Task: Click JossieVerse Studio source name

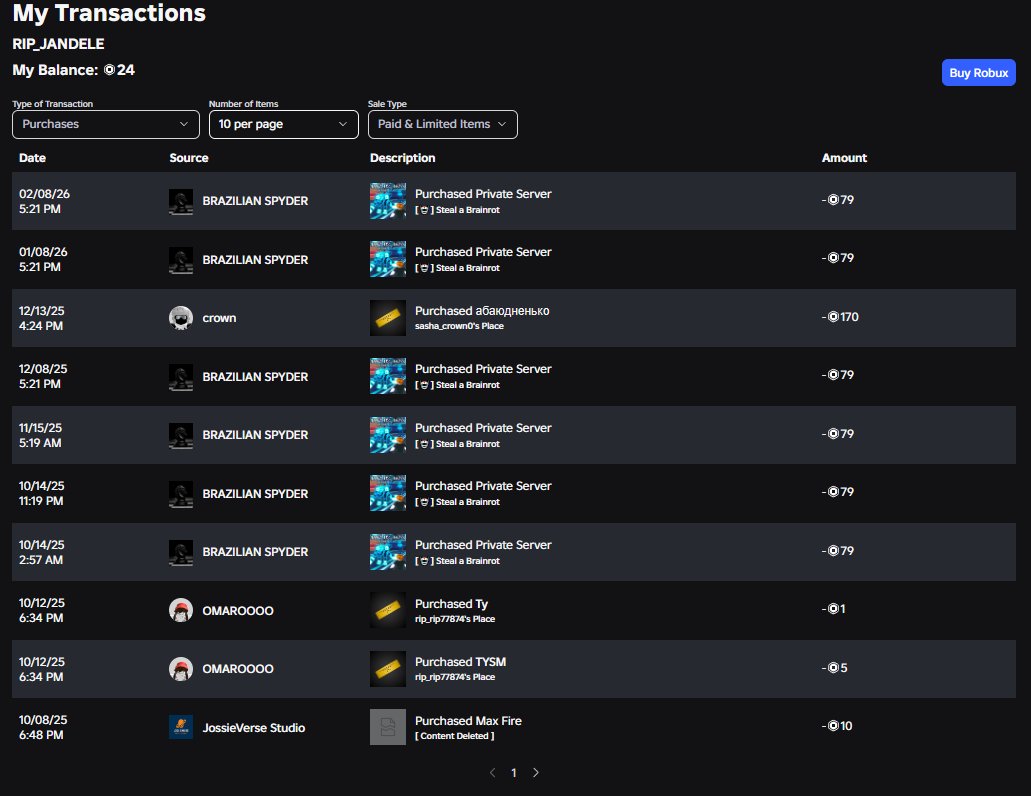Action: click(254, 728)
